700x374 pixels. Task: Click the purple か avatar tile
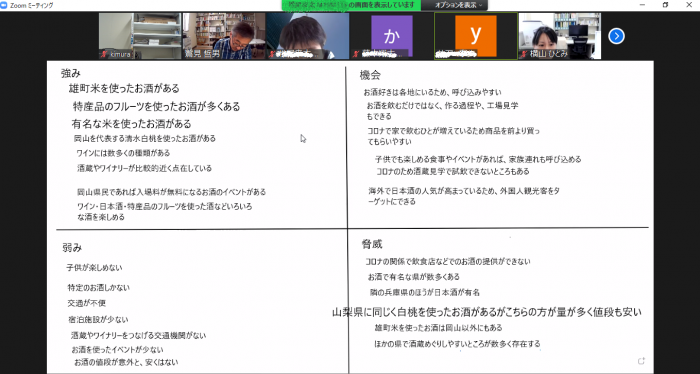(392, 36)
